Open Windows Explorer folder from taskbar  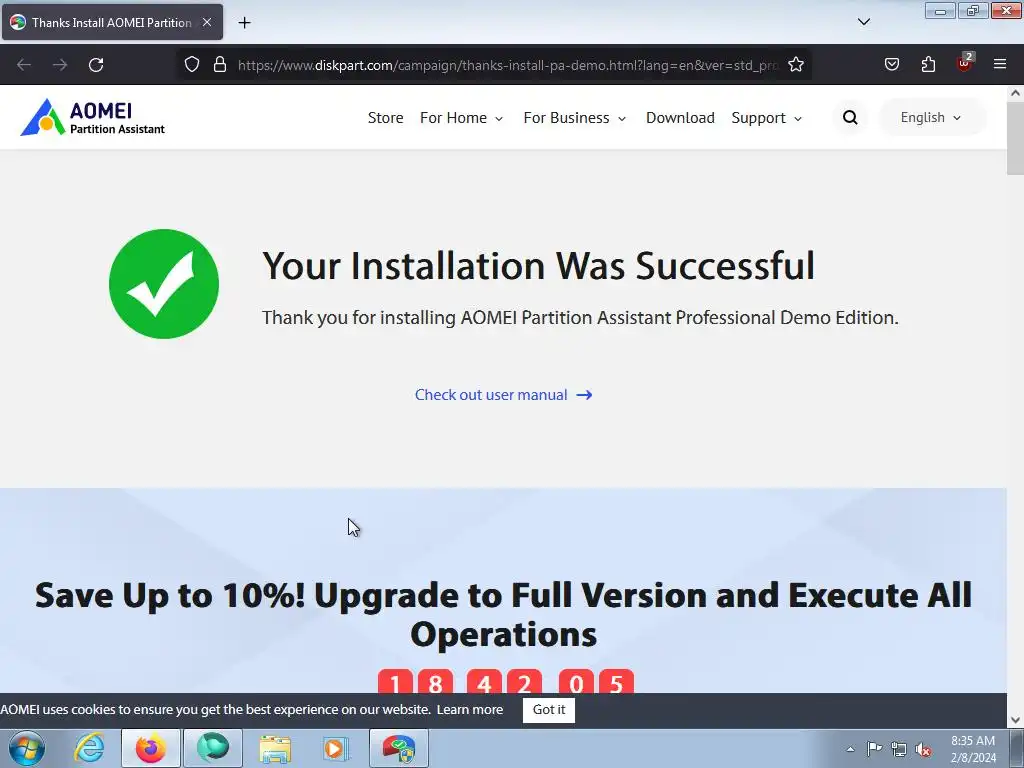275,748
